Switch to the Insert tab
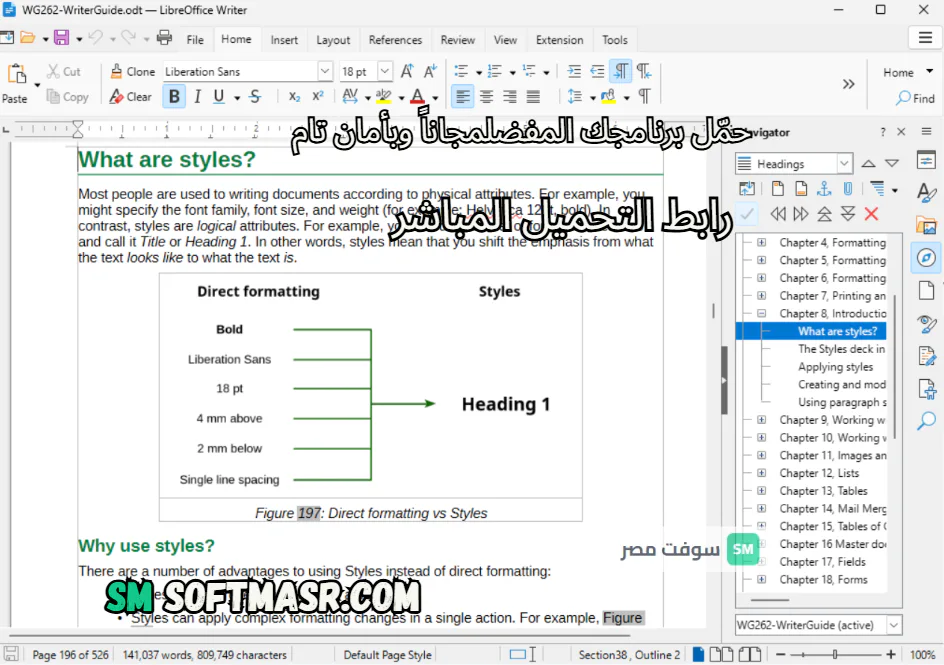The image size is (944, 665). coord(284,40)
